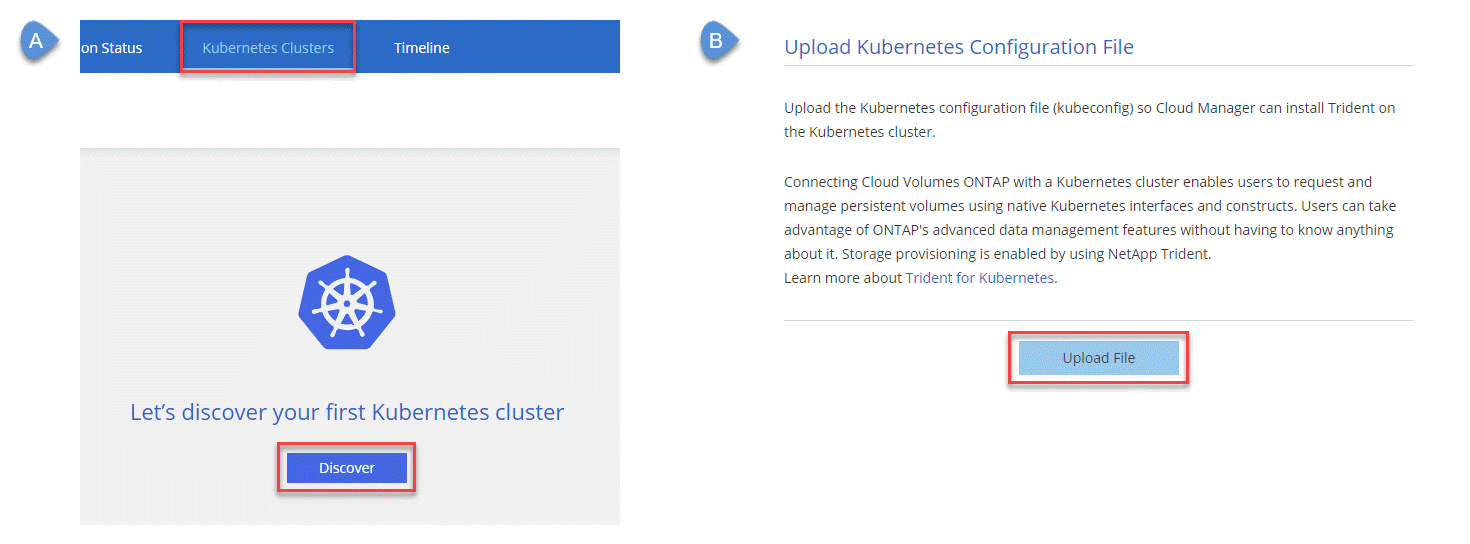Click the "Learn more about" text

point(843,278)
